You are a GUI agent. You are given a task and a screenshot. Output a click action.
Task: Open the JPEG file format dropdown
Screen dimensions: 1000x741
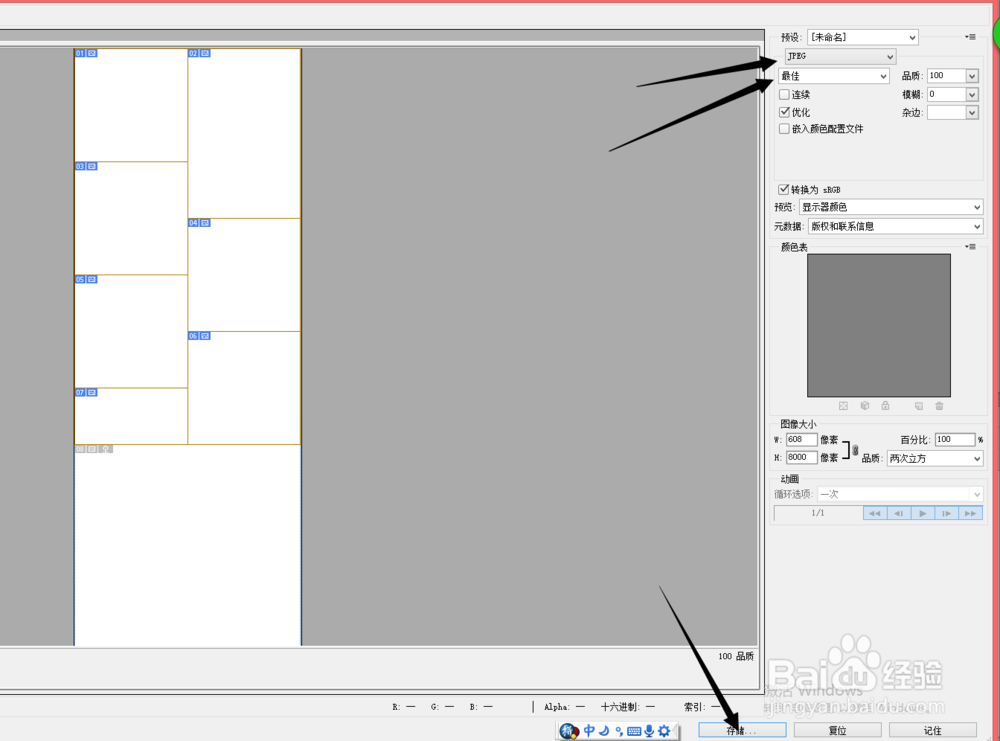click(x=840, y=56)
